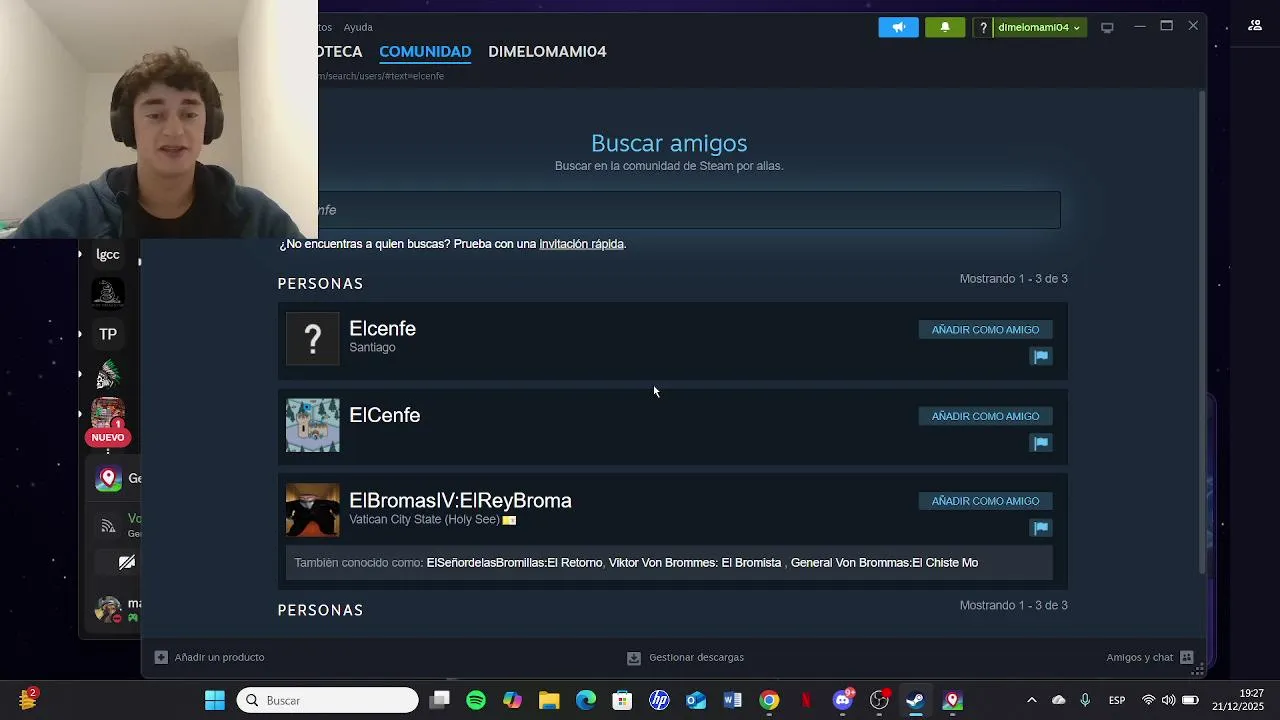
Task: Click the taskbar Buscar search box
Action: 328,700
